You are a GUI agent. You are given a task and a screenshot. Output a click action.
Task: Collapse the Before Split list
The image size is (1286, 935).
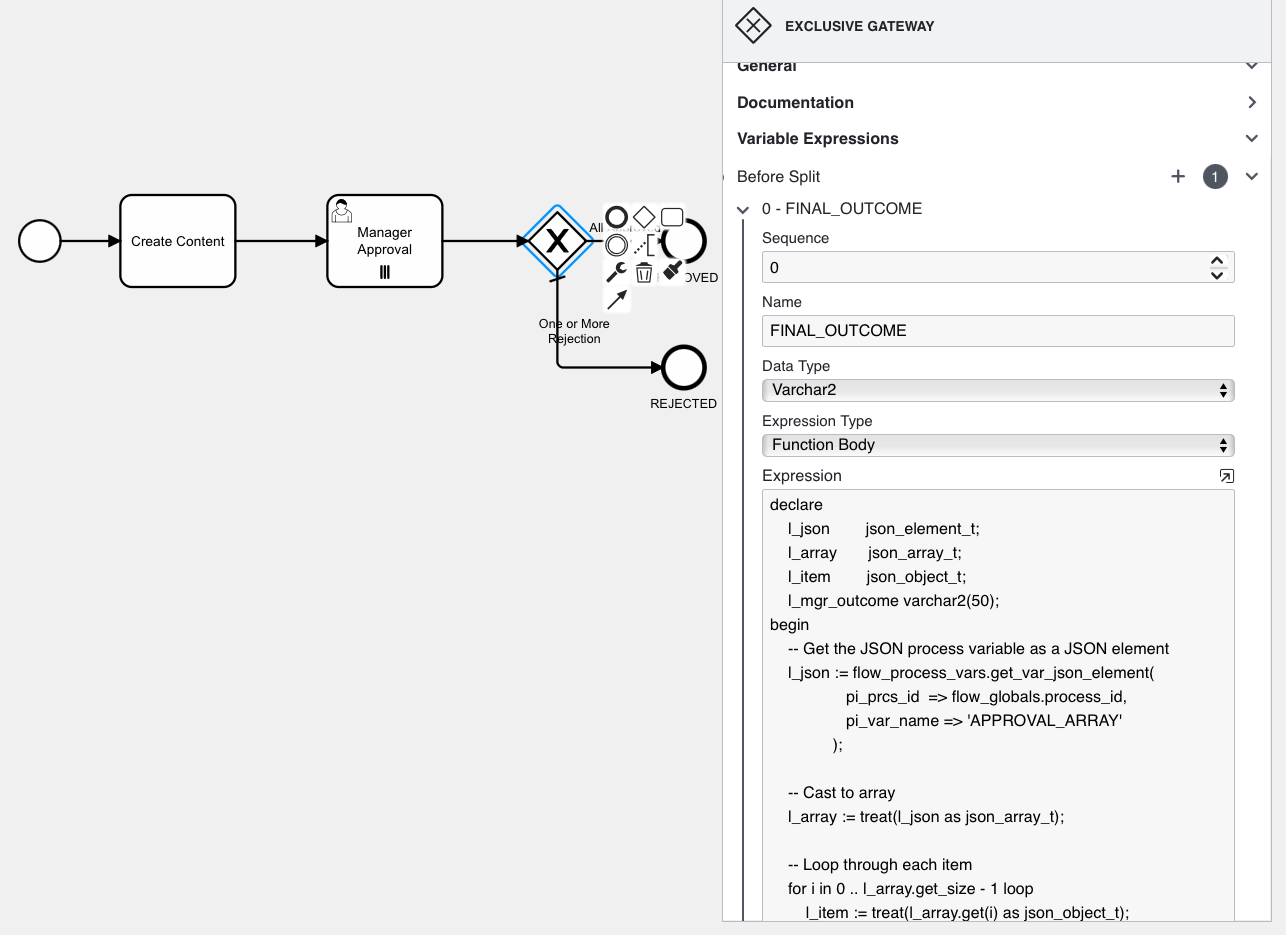click(x=1251, y=177)
